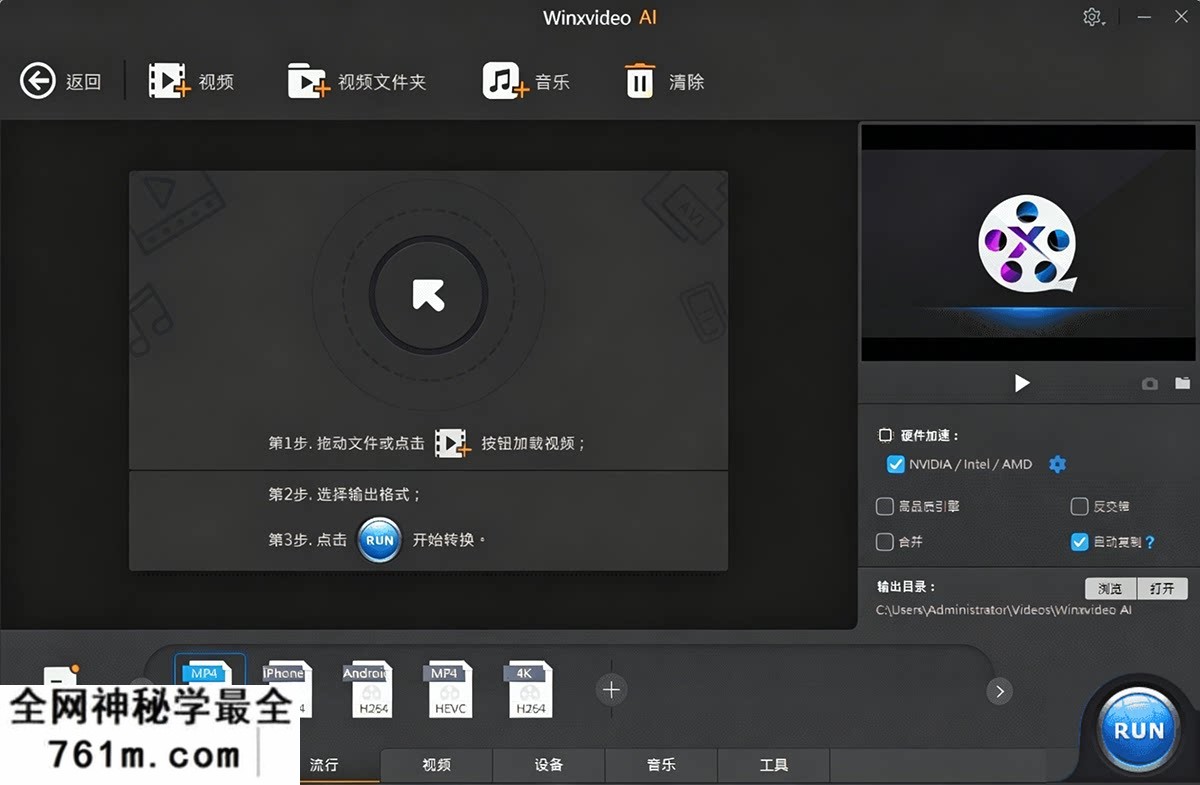Minimize the Winxvideo AI window
1200x785 pixels.
click(x=1145, y=18)
